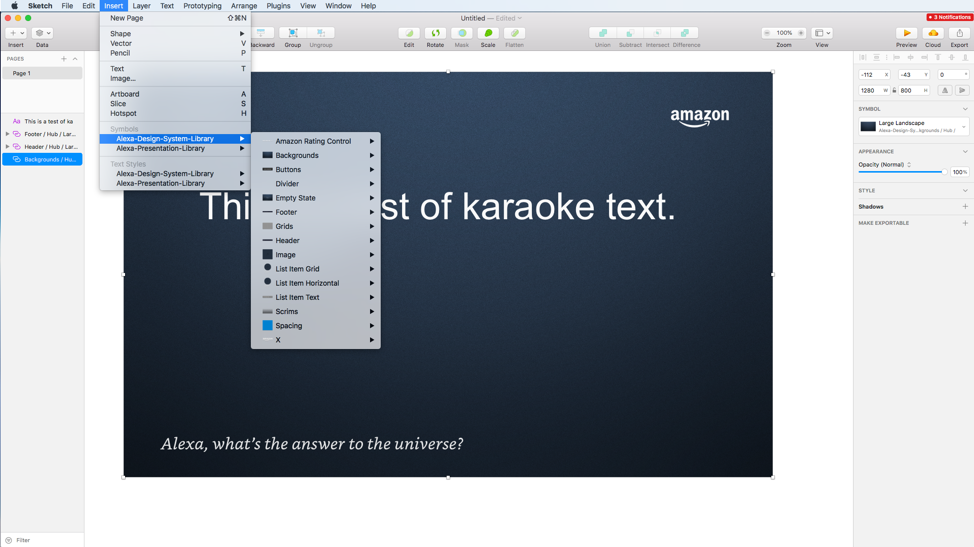The image size is (974, 547).
Task: Click the Export toolbar icon
Action: (960, 33)
